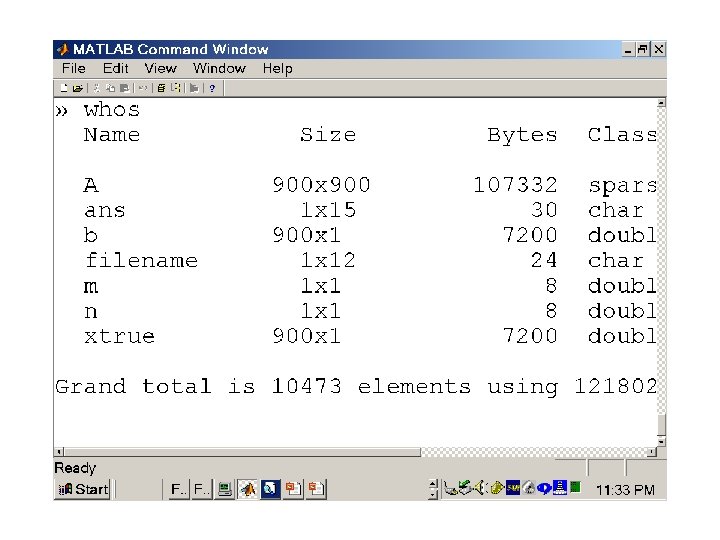Click the Paste toolbar icon
Image resolution: width=720 pixels, height=540 pixels.
(124, 88)
